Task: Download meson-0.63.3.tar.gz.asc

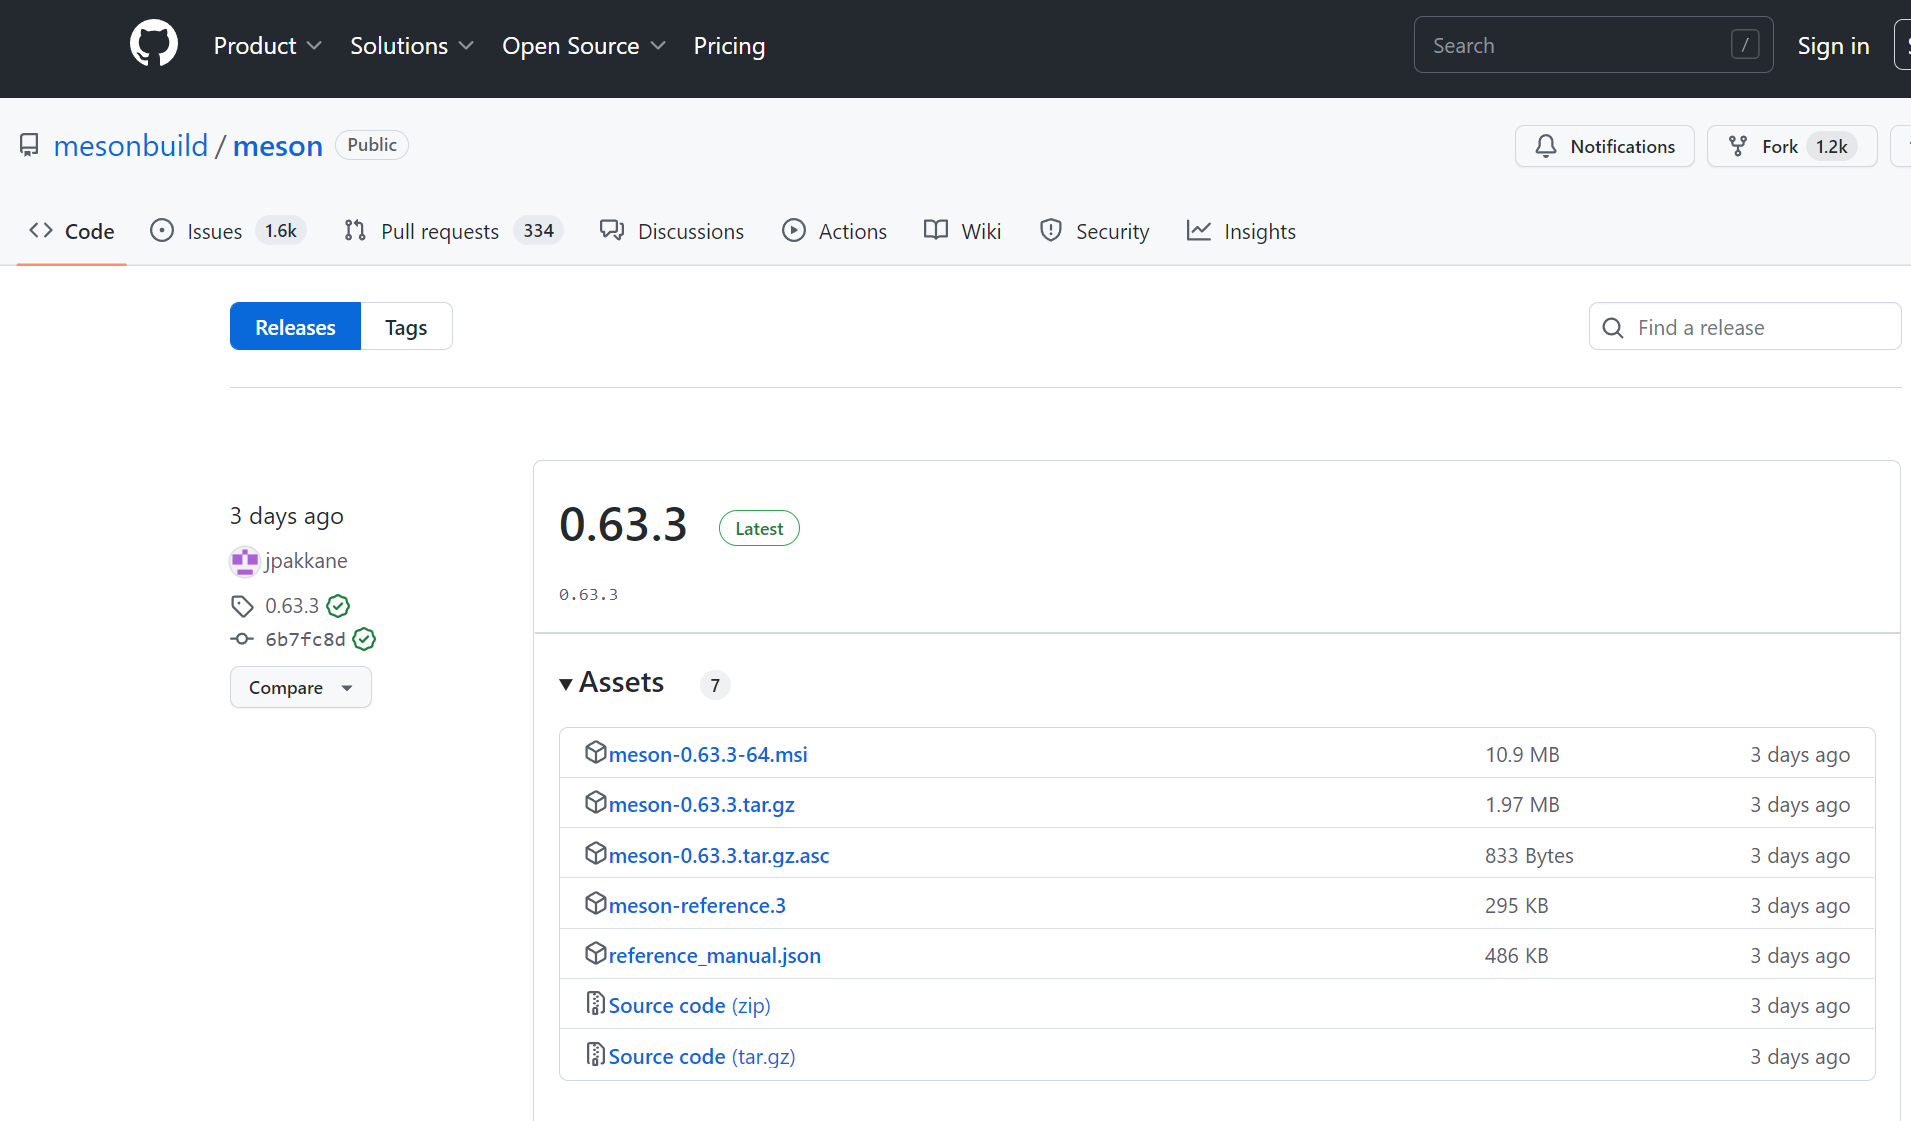Action: tap(719, 856)
